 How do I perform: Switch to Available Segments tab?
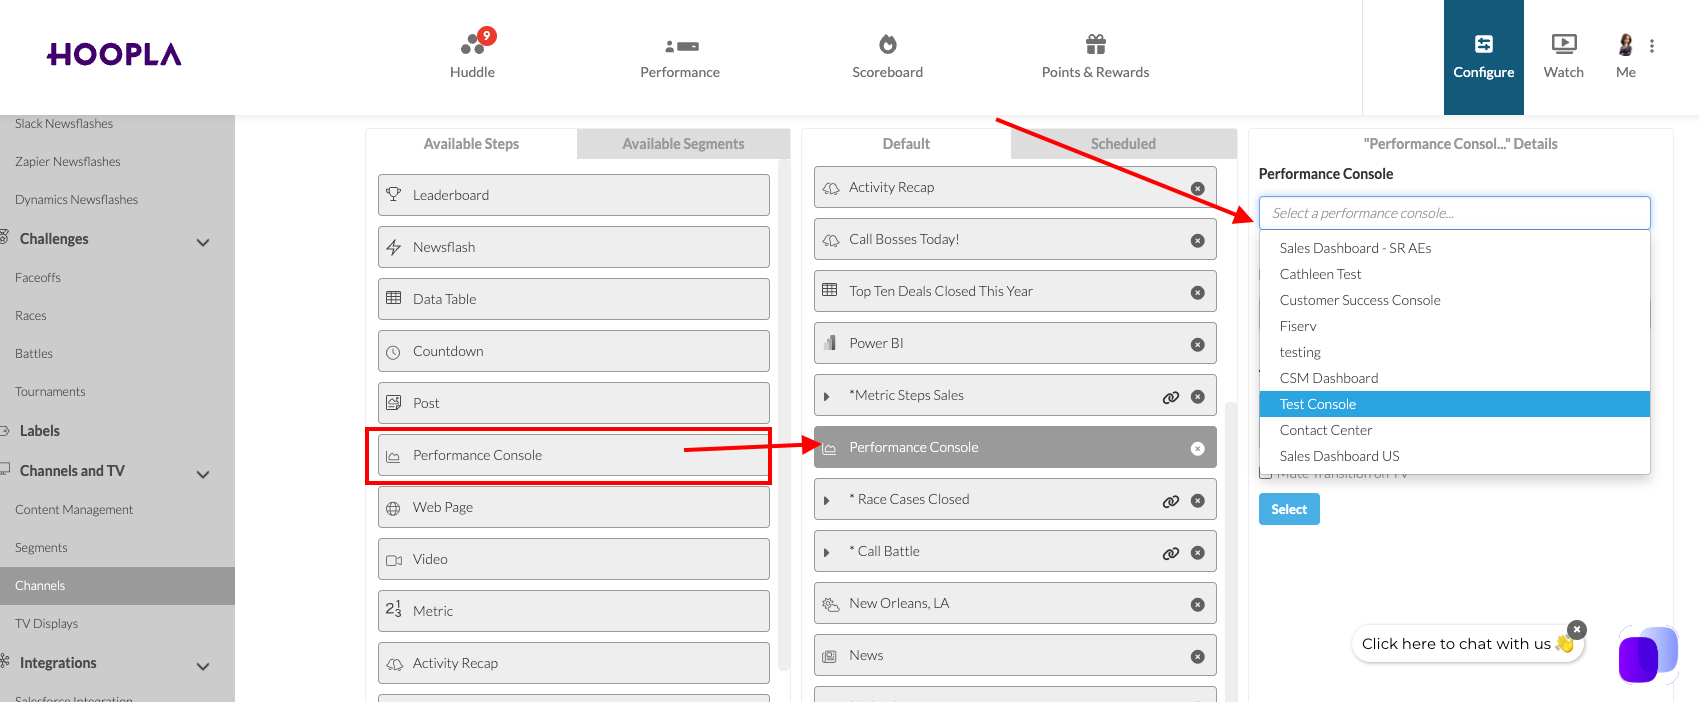pos(683,144)
